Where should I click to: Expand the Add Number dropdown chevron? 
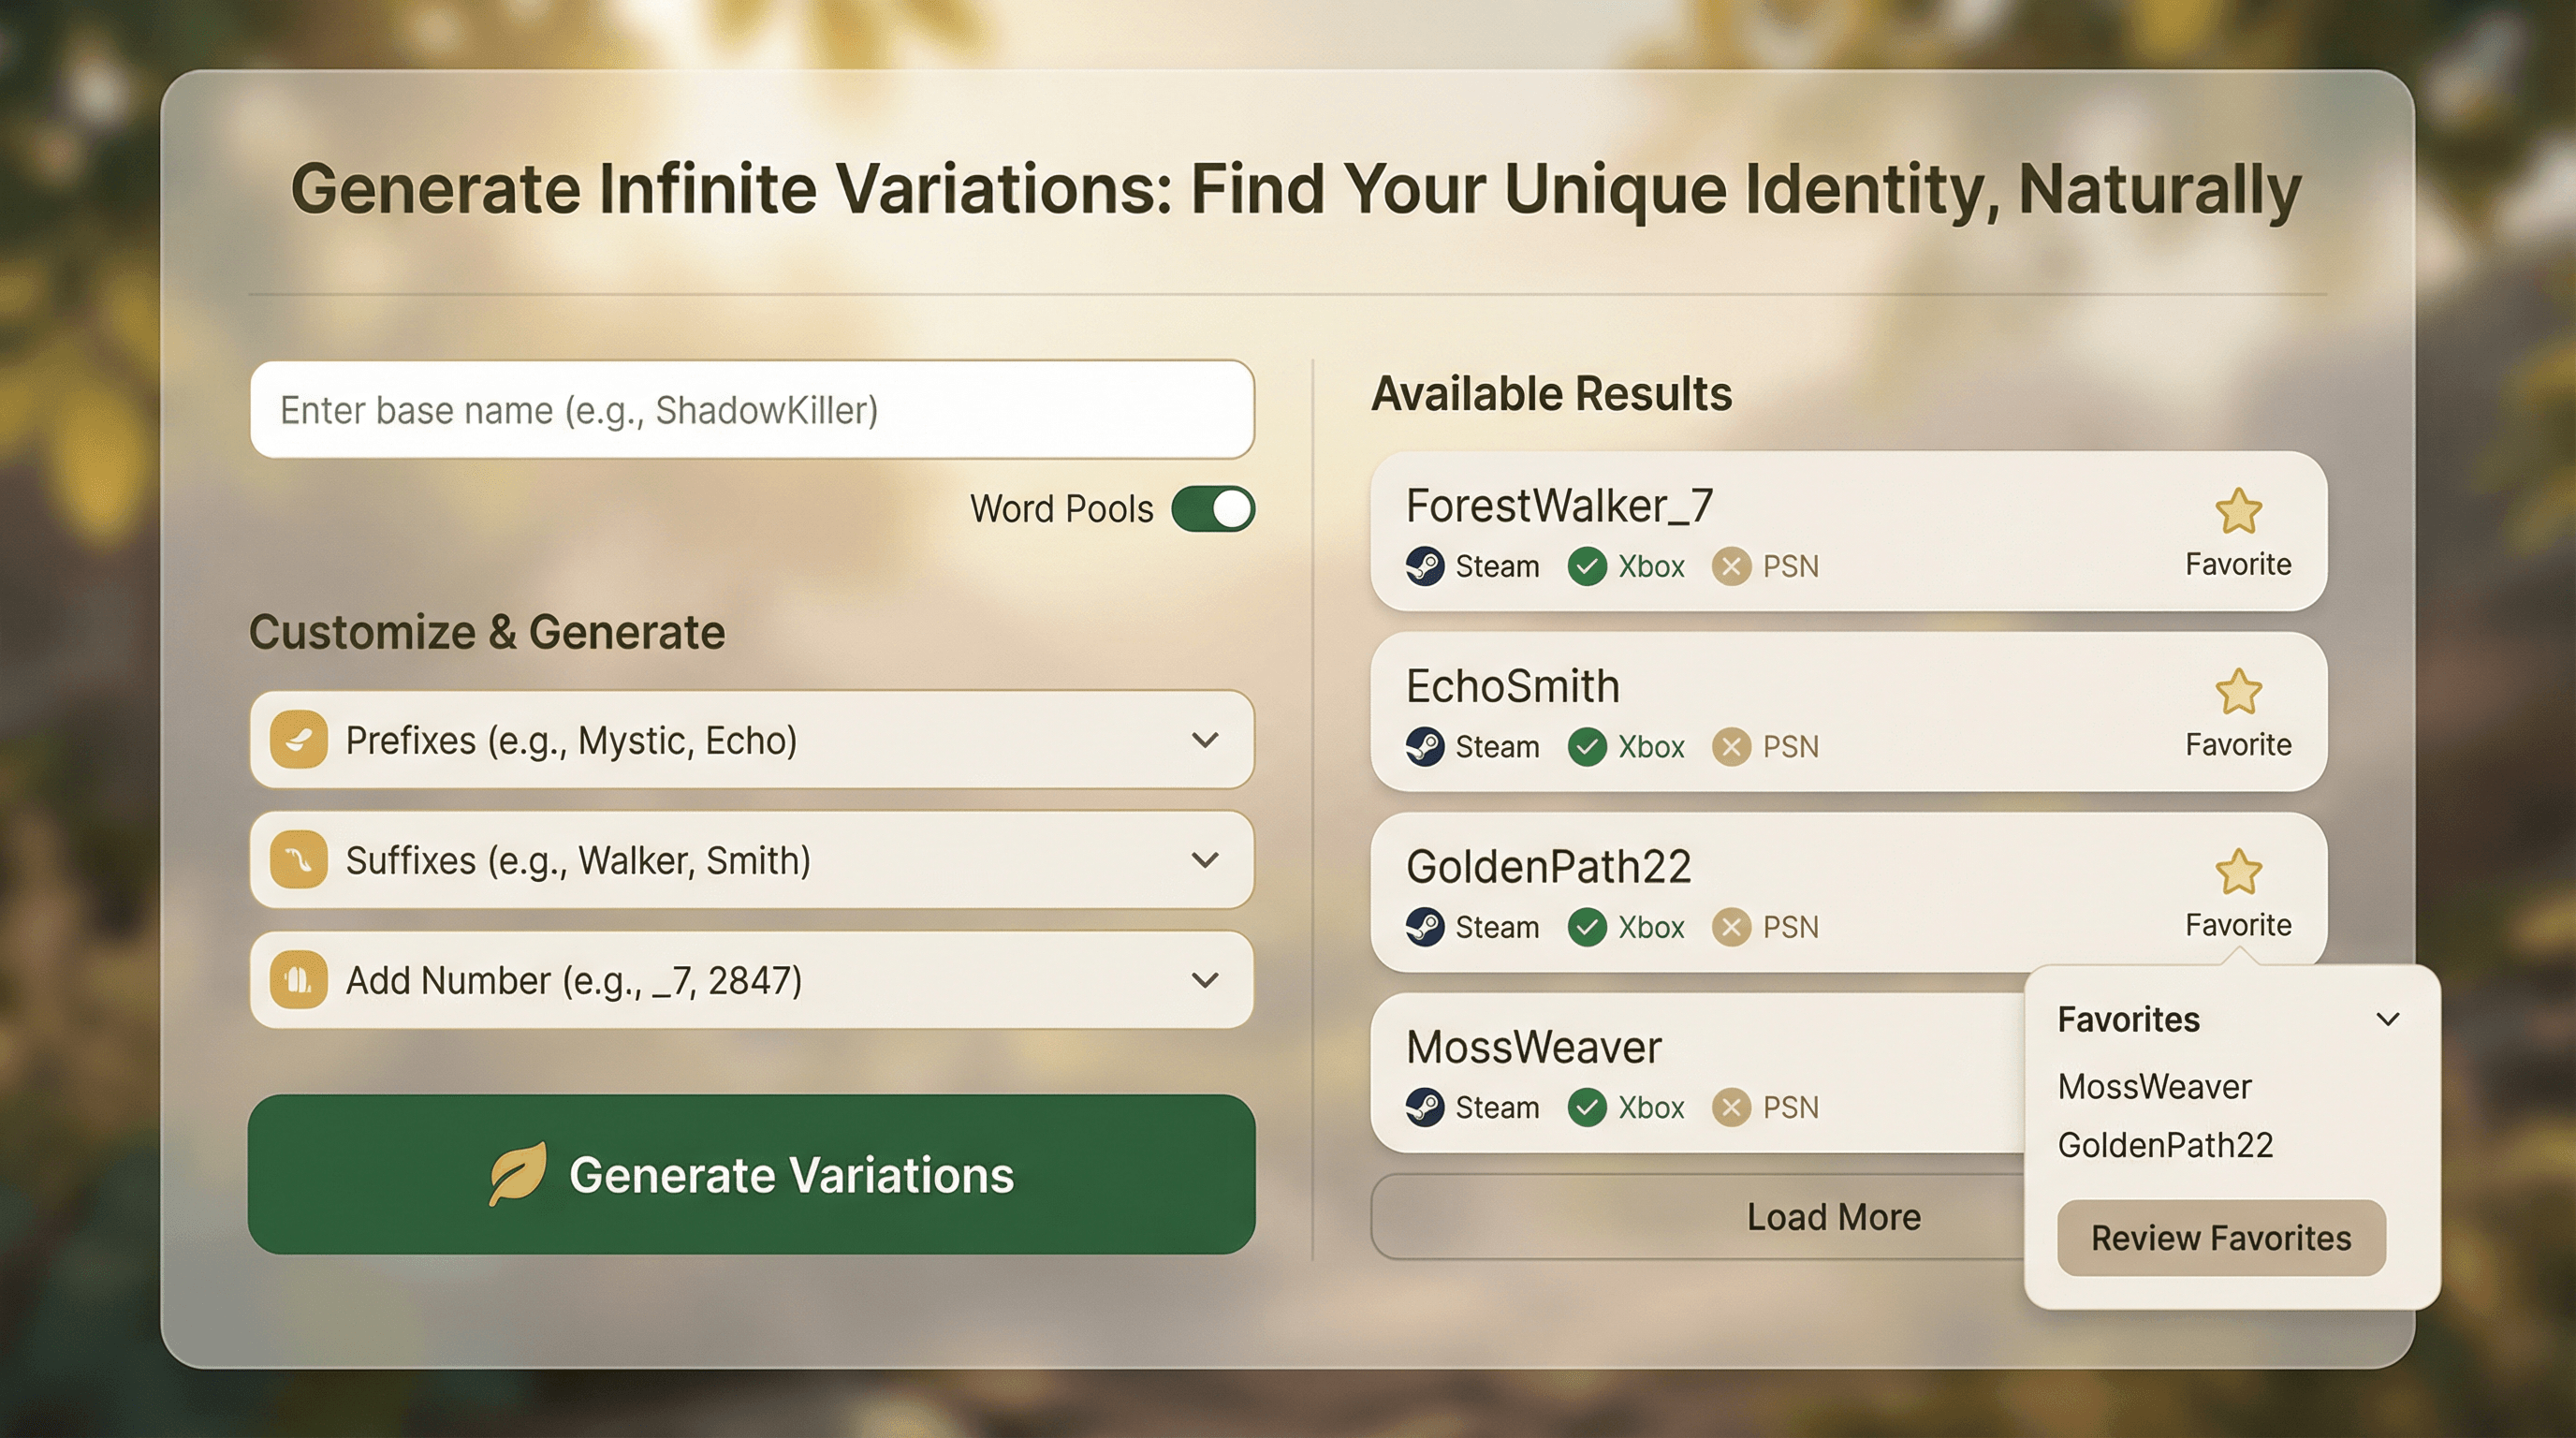1205,980
